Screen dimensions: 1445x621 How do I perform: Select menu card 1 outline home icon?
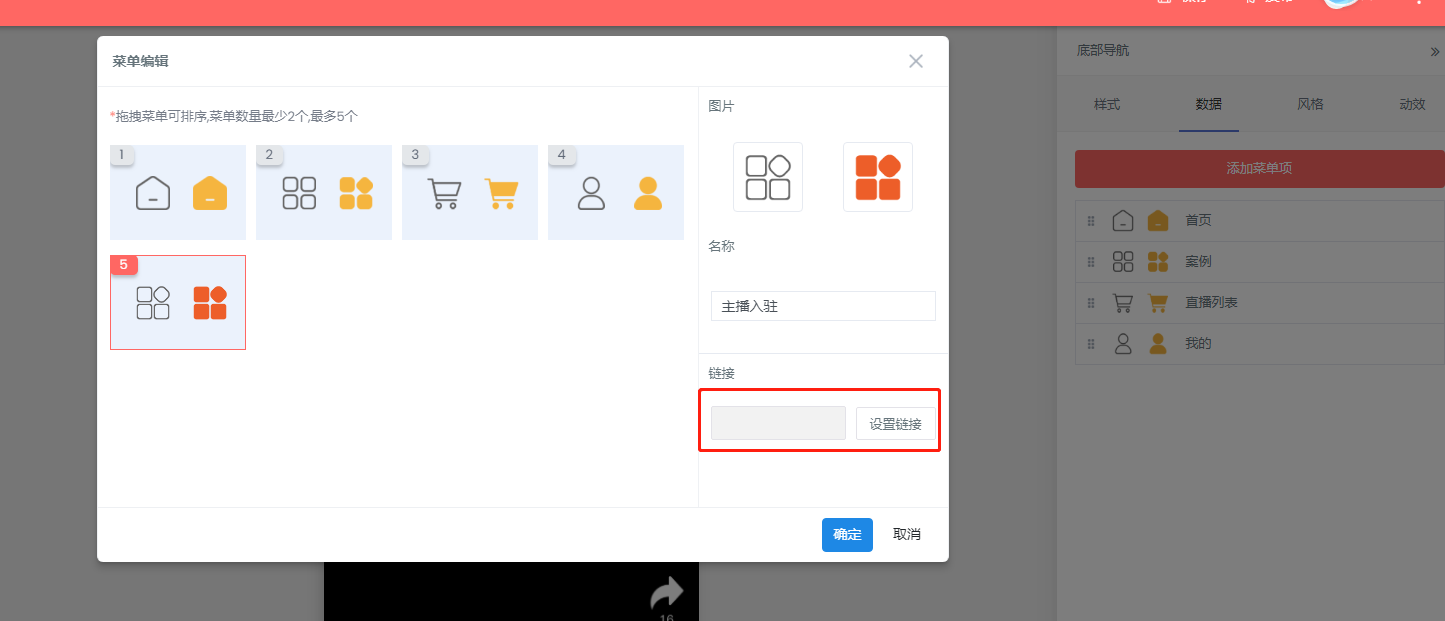coord(153,193)
